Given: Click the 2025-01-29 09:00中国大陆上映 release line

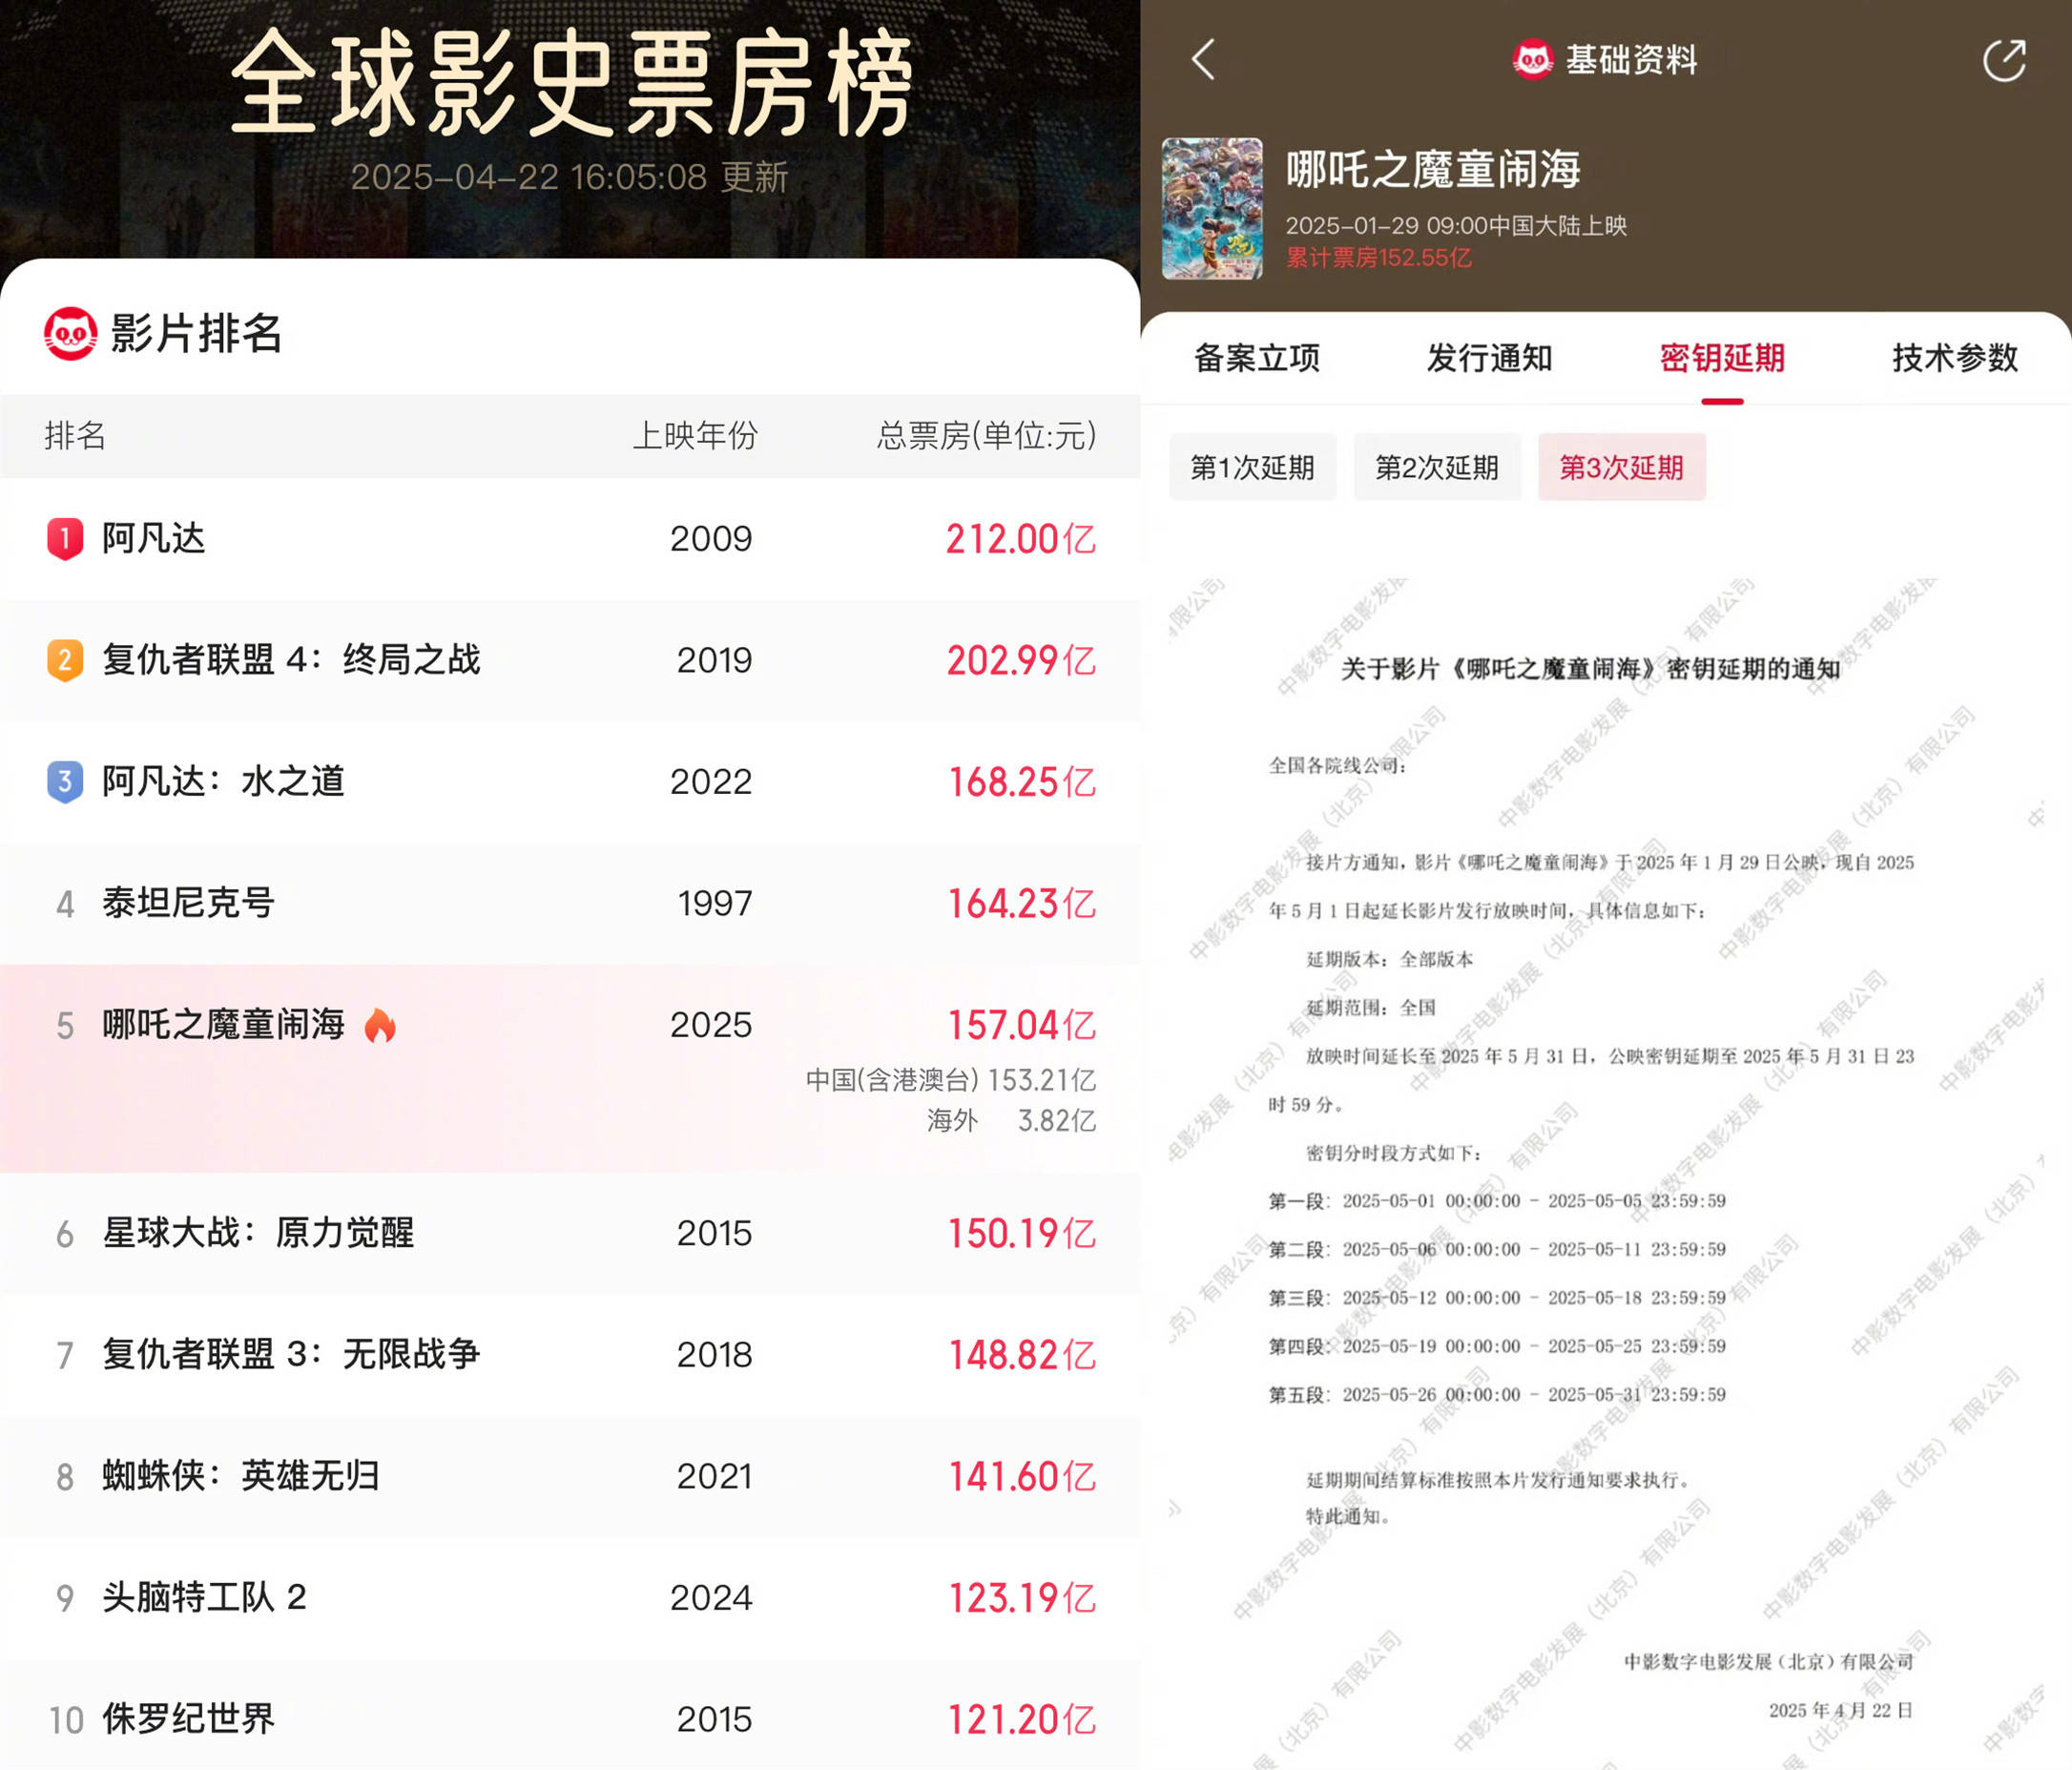Looking at the screenshot, I should [1456, 226].
